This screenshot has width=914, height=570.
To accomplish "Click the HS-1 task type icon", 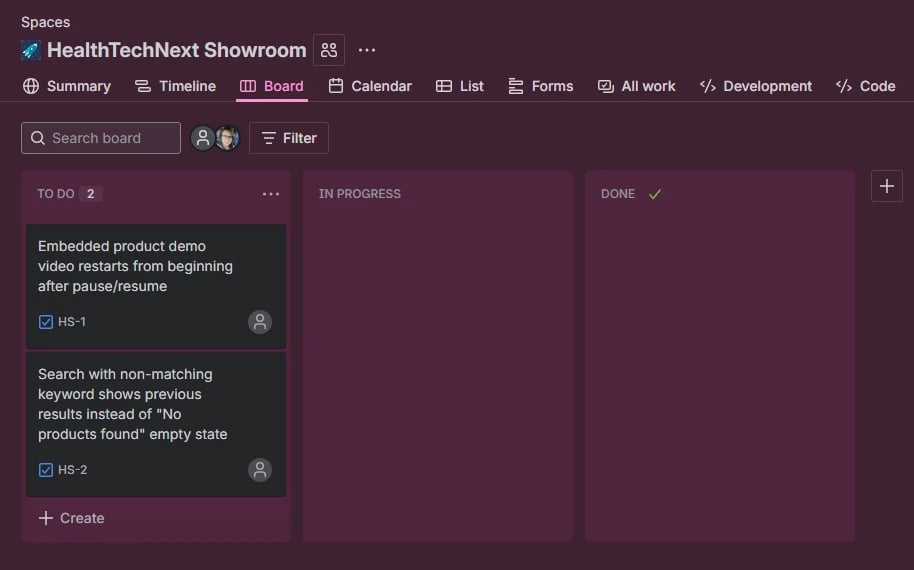I will pos(45,322).
